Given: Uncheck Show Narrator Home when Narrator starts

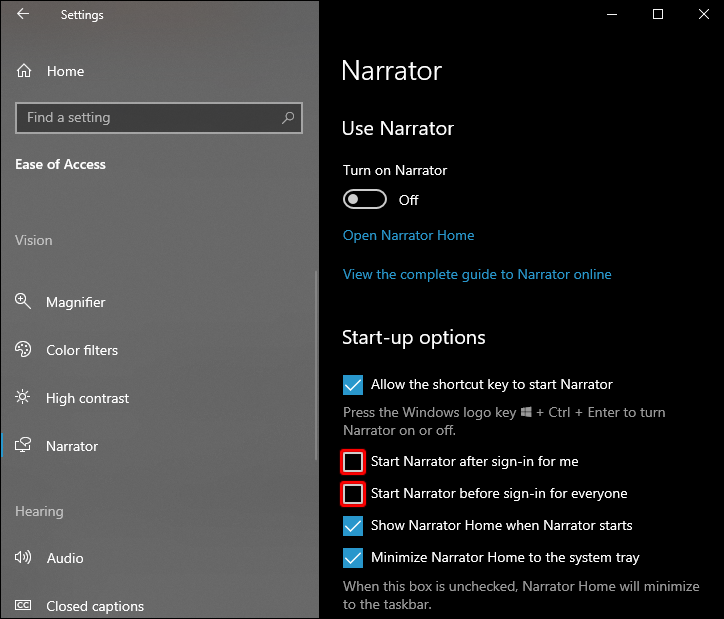Looking at the screenshot, I should click(x=353, y=526).
